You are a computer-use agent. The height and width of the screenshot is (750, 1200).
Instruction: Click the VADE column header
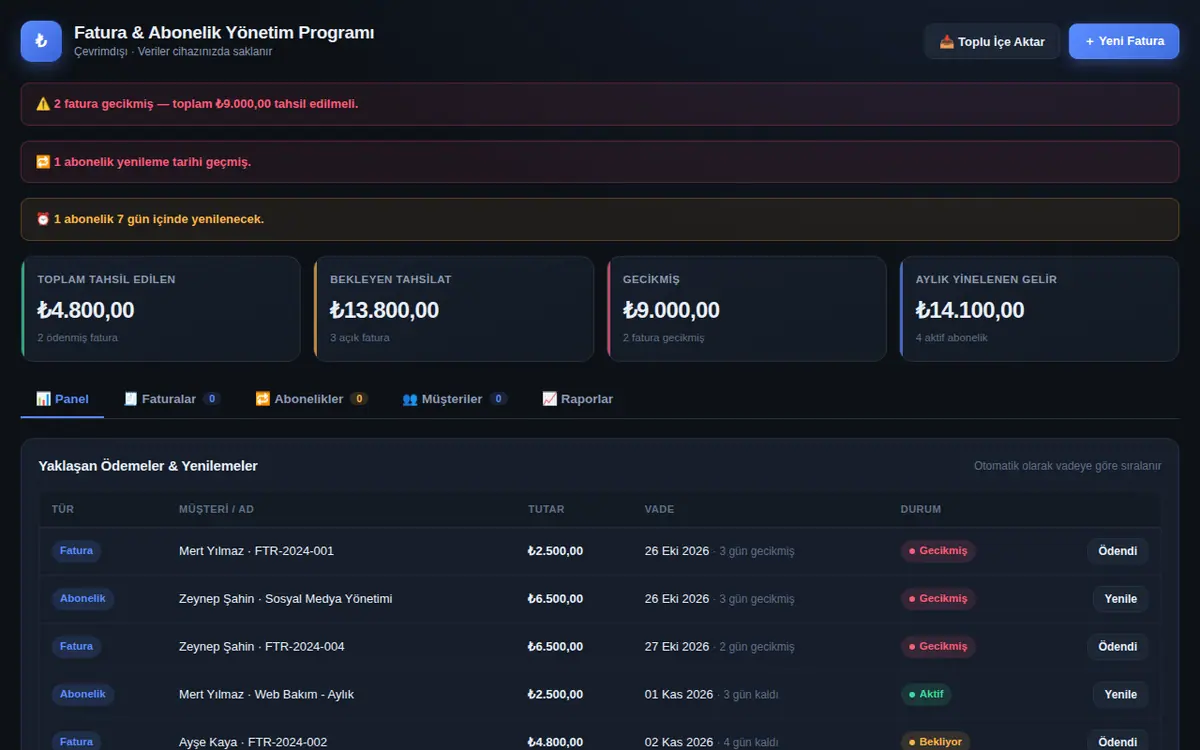click(659, 509)
